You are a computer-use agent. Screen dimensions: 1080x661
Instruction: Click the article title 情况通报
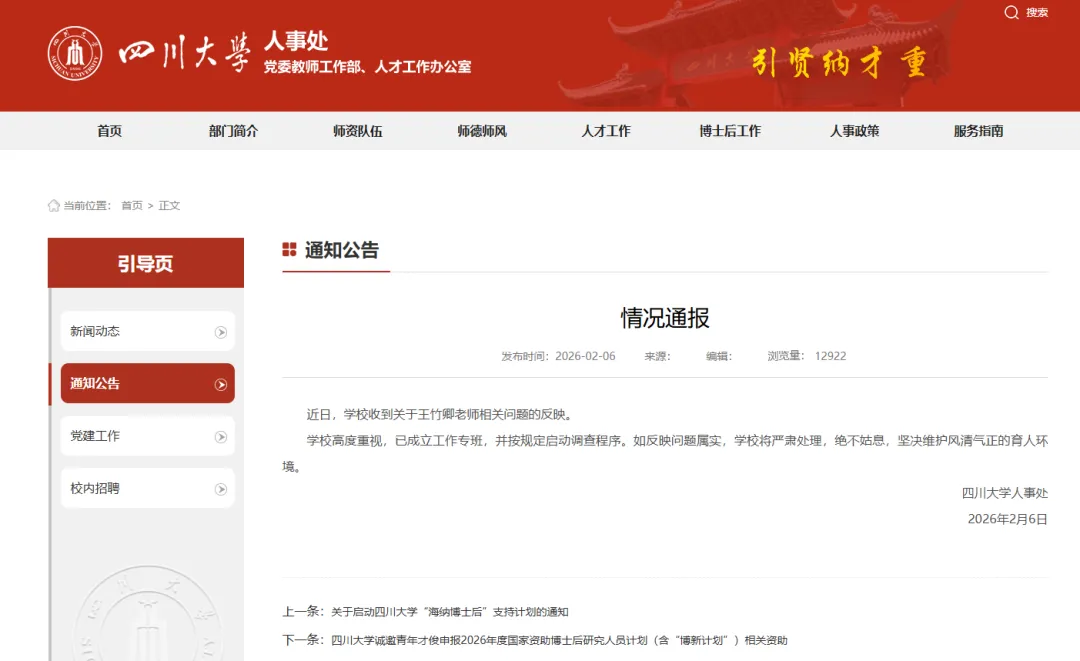pos(665,317)
